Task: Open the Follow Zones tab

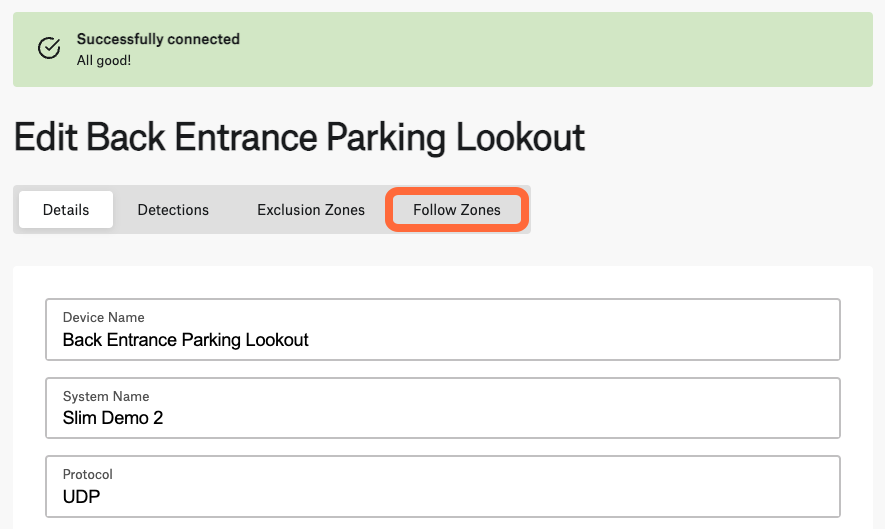Action: coord(457,209)
